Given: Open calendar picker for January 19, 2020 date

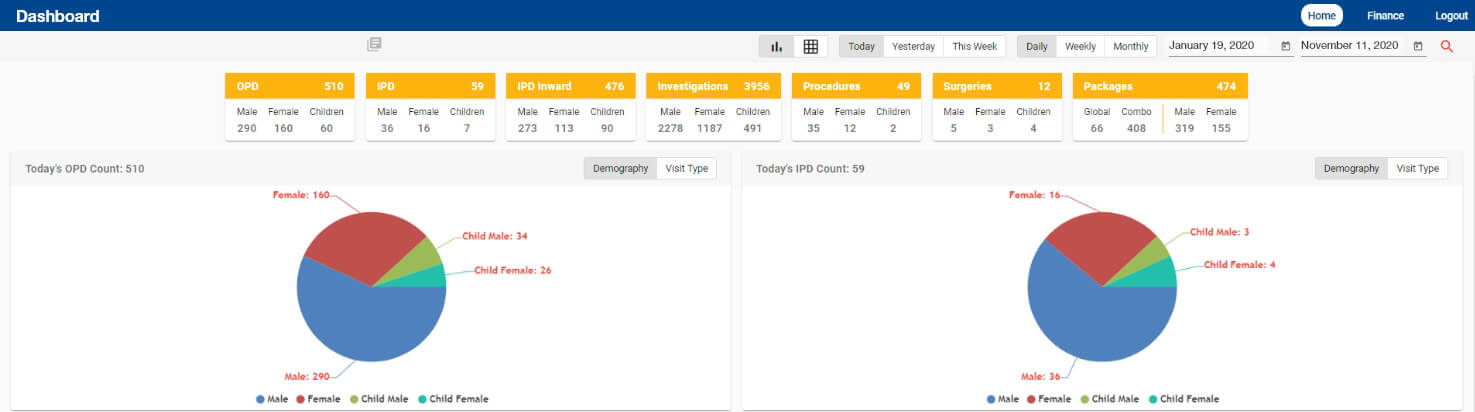Looking at the screenshot, I should pos(1285,46).
